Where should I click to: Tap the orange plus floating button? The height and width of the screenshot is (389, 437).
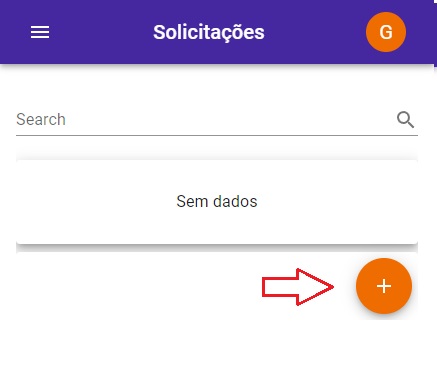pos(384,286)
